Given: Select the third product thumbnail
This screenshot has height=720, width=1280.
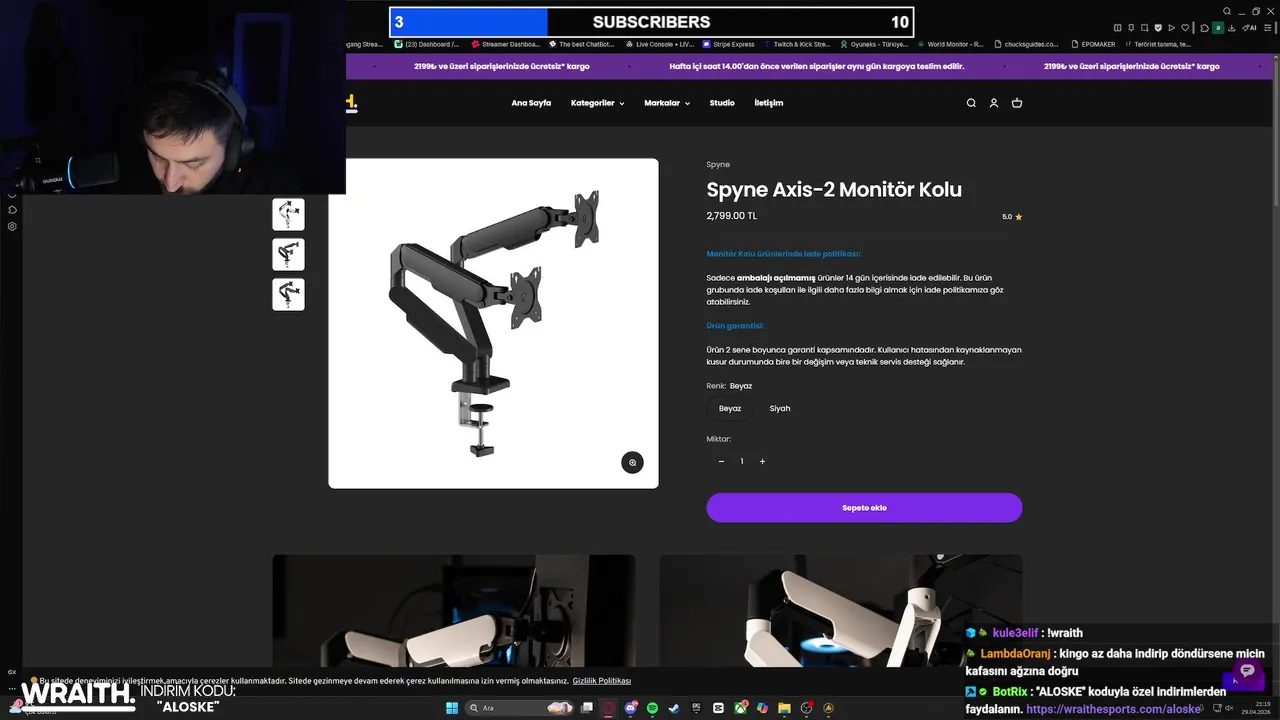Looking at the screenshot, I should click(288, 294).
